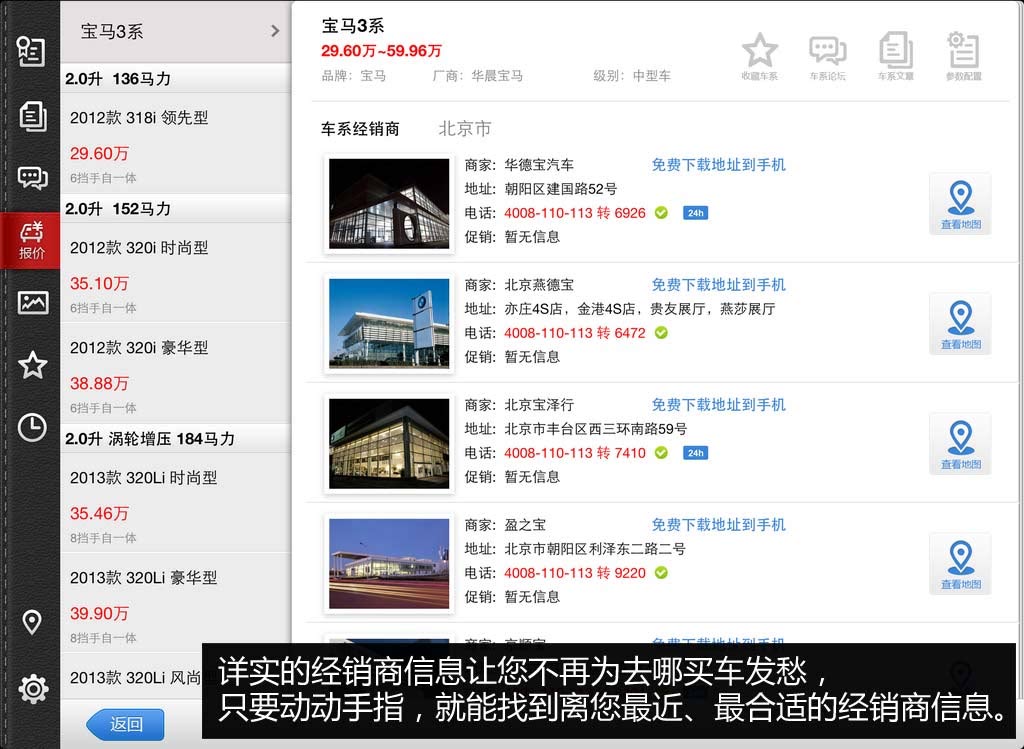Tap the 38.88万 price
Screen dimensions: 1024x749
(99, 383)
